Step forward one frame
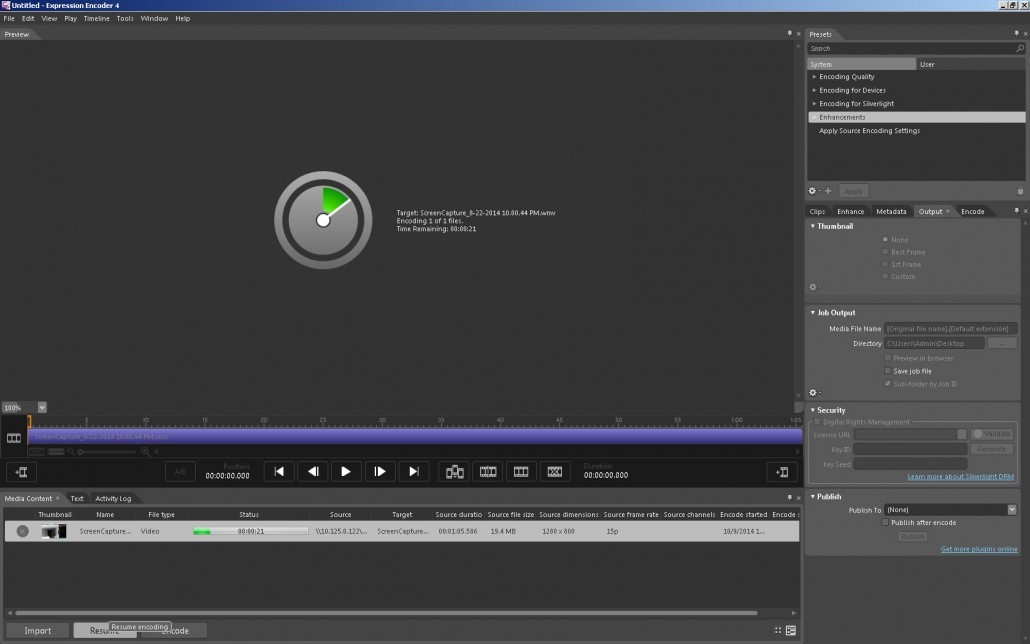1030x644 pixels. tap(380, 471)
